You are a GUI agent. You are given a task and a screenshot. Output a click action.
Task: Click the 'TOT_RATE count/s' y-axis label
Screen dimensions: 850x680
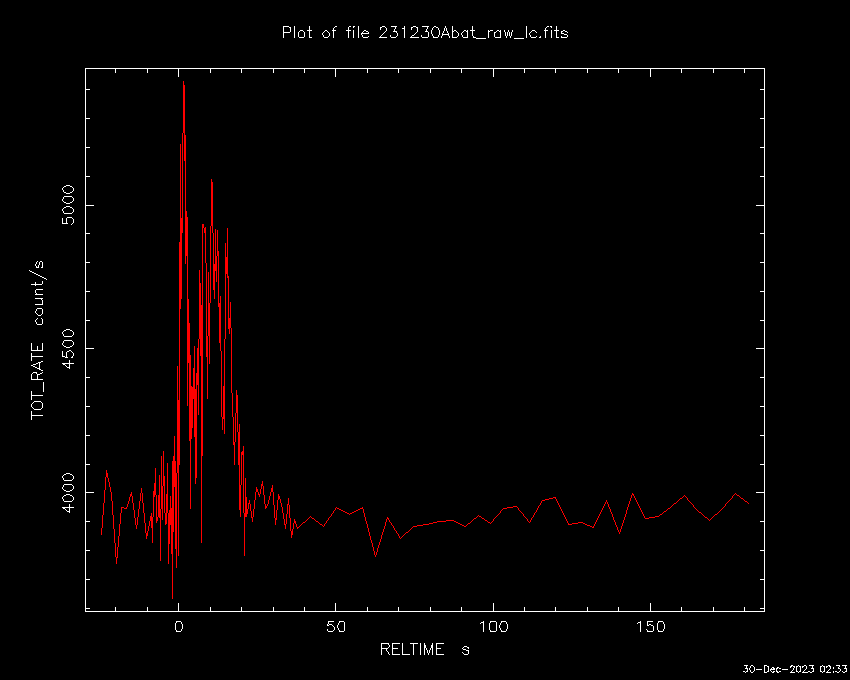38,340
